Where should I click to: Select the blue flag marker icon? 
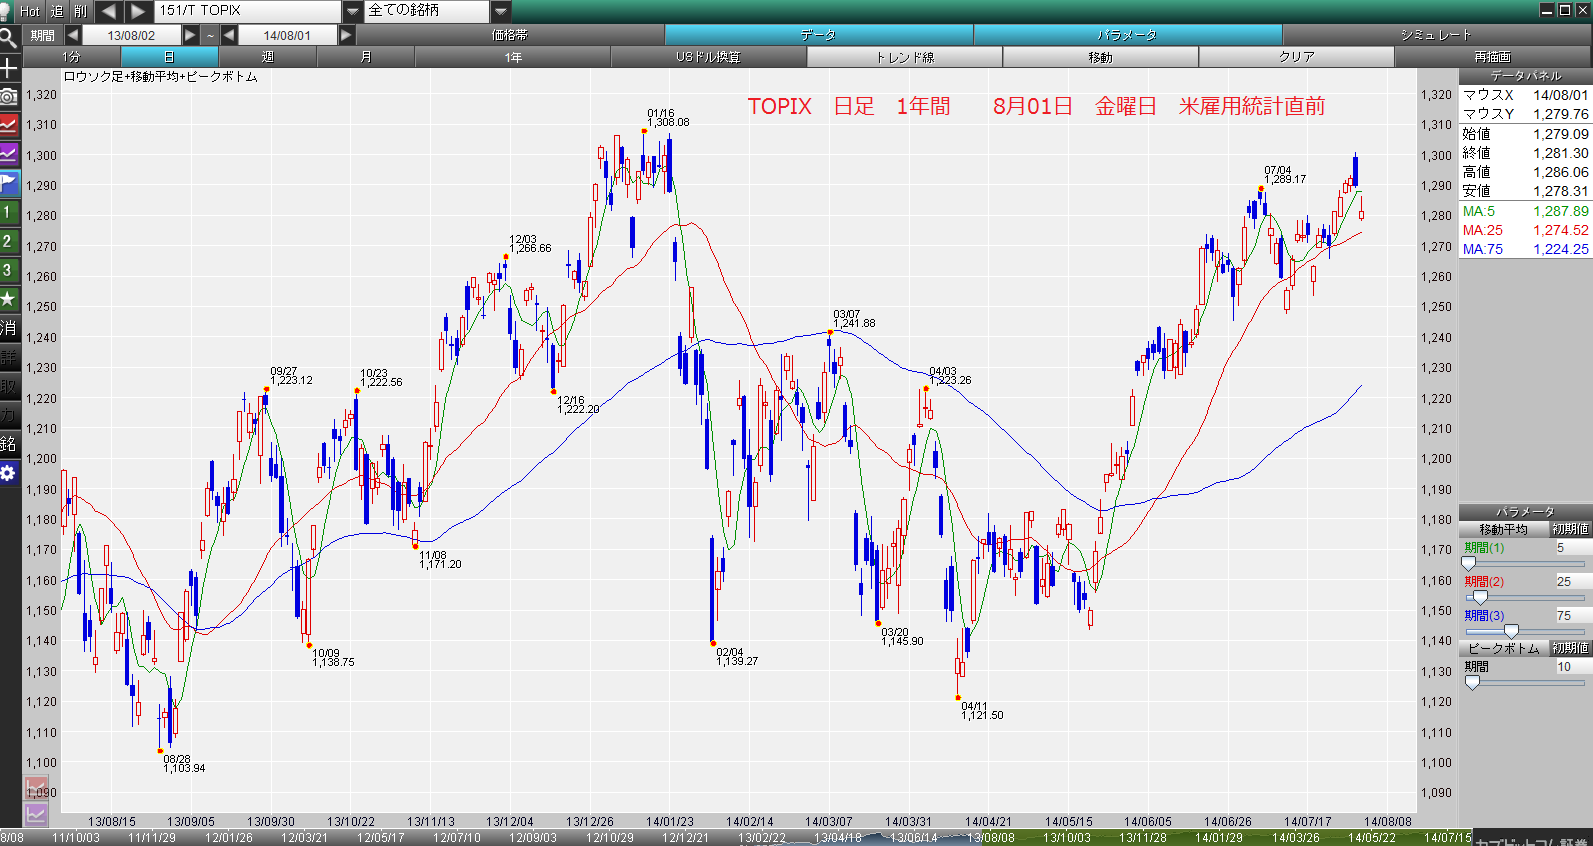point(9,183)
